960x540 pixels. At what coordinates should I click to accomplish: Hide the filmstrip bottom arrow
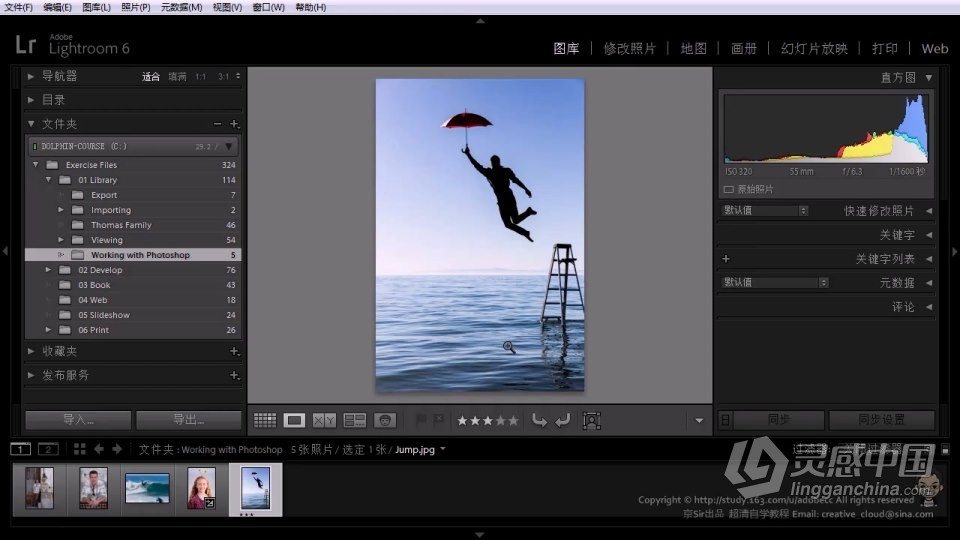pyautogui.click(x=480, y=534)
